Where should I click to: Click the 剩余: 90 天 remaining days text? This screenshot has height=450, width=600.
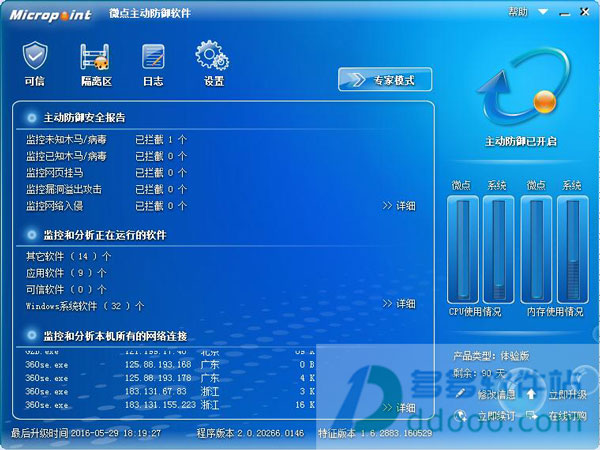point(479,373)
